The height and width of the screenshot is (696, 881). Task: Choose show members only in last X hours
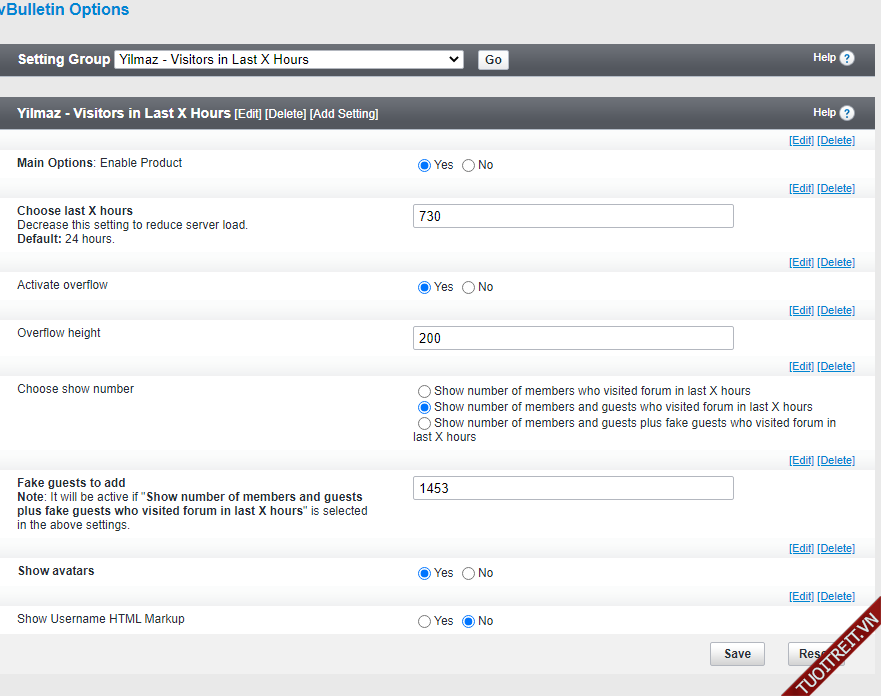pyautogui.click(x=425, y=391)
